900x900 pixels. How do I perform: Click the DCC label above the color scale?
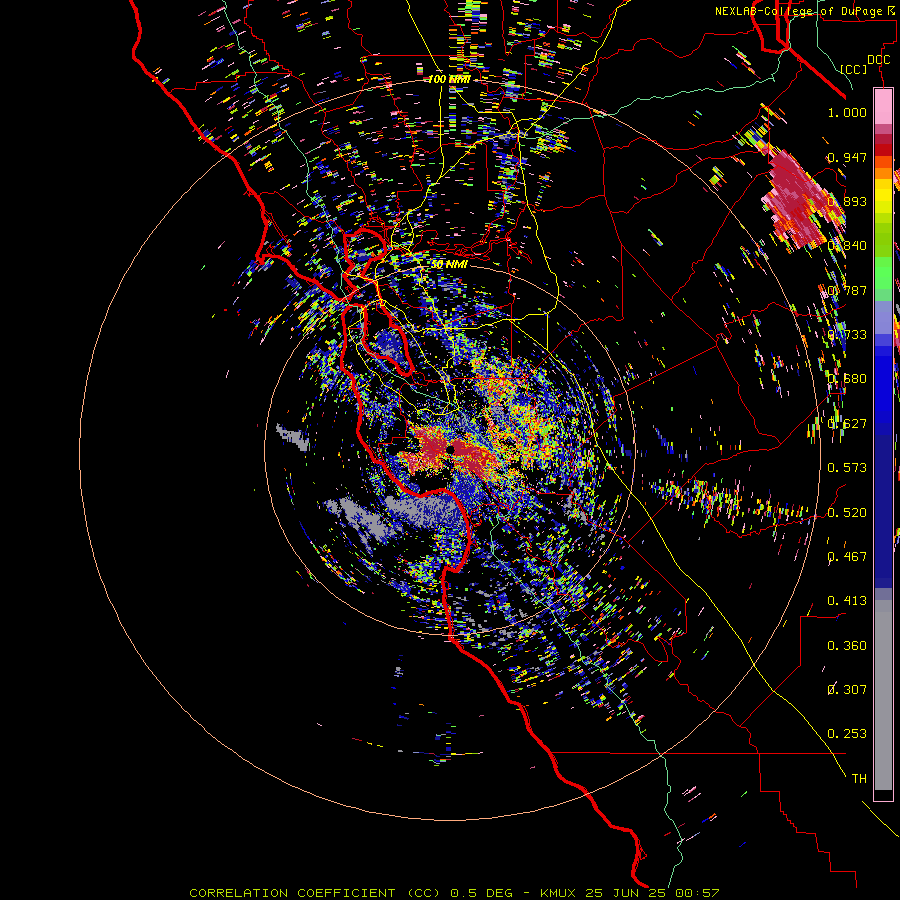tap(879, 60)
